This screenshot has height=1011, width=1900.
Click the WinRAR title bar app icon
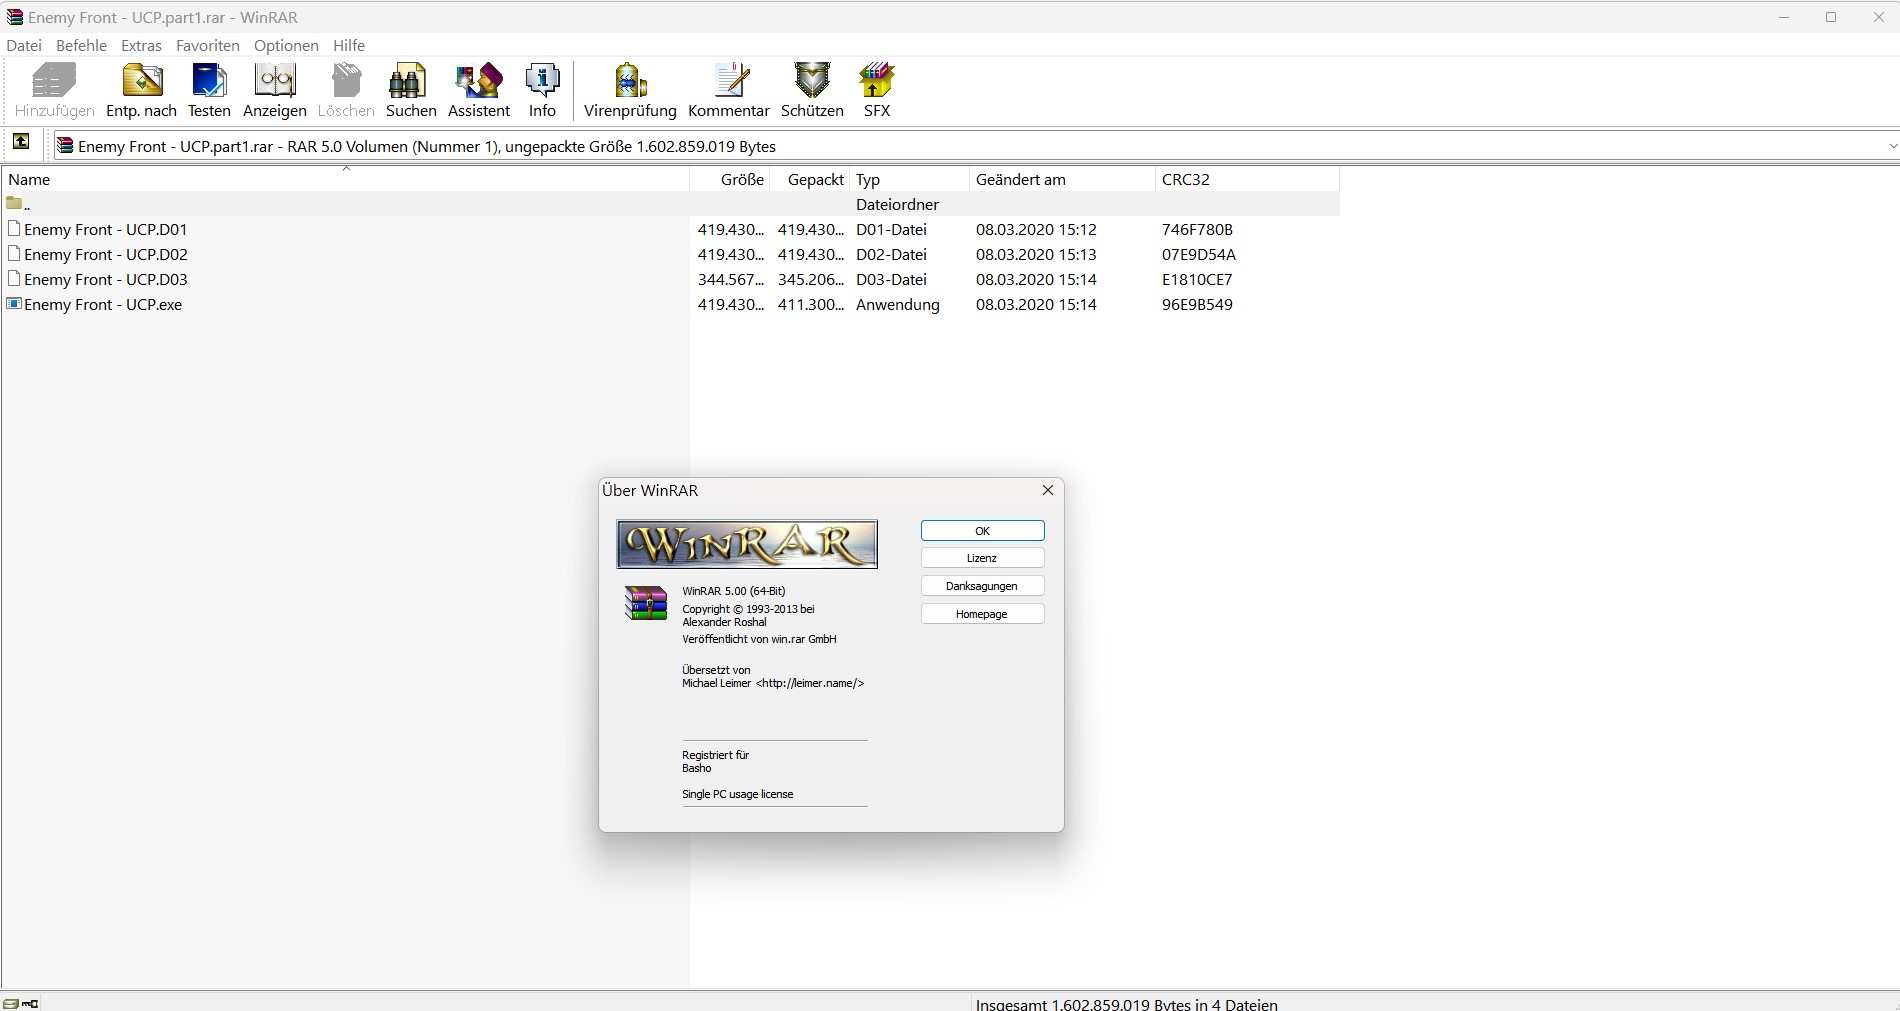[15, 17]
